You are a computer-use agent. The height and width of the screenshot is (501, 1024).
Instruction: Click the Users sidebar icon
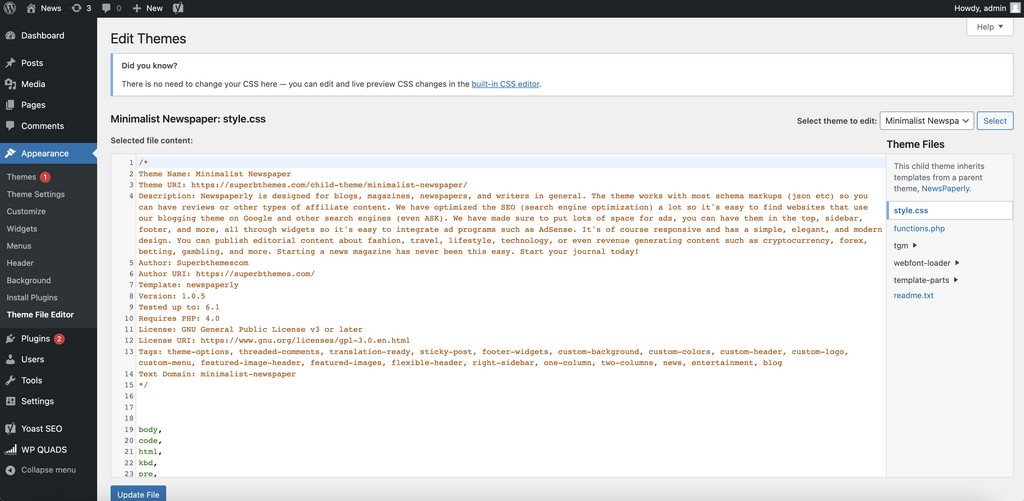pyautogui.click(x=10, y=359)
